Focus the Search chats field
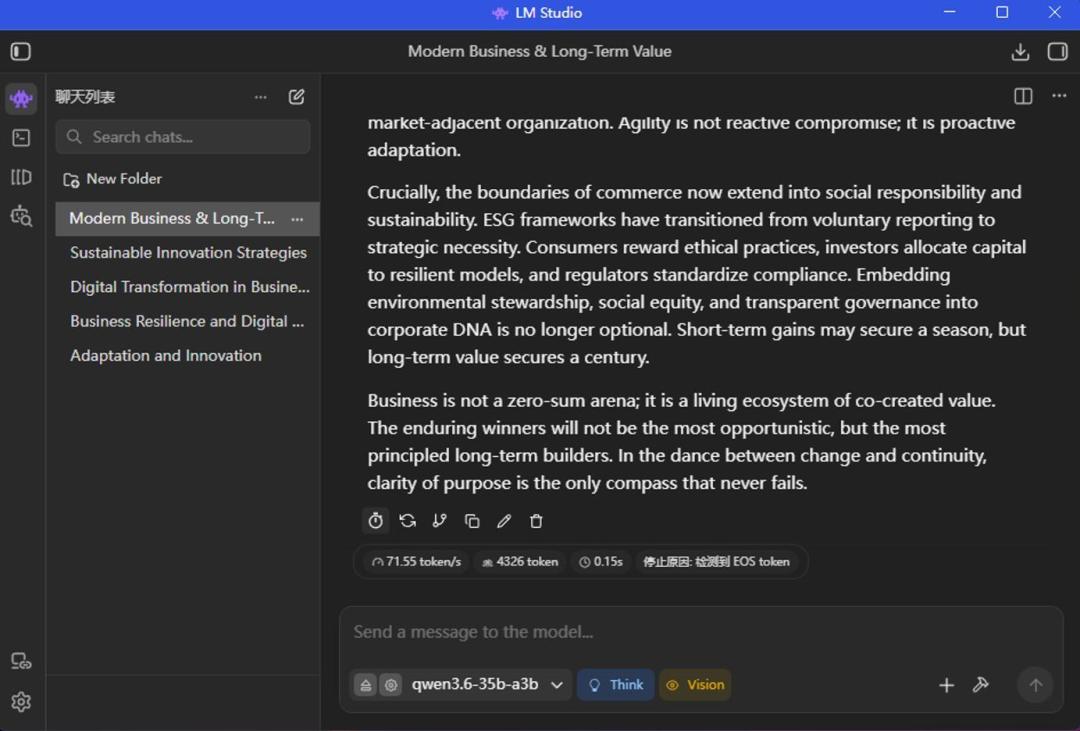This screenshot has height=731, width=1080. (183, 137)
